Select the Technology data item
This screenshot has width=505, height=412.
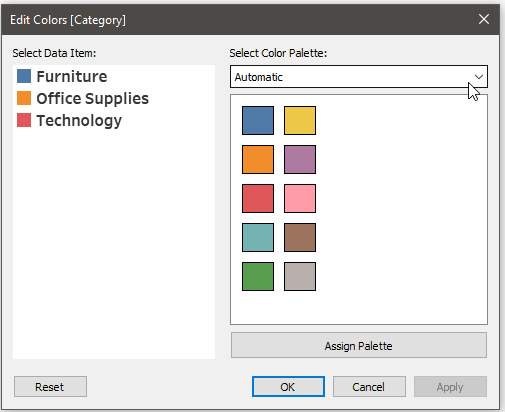[x=69, y=120]
